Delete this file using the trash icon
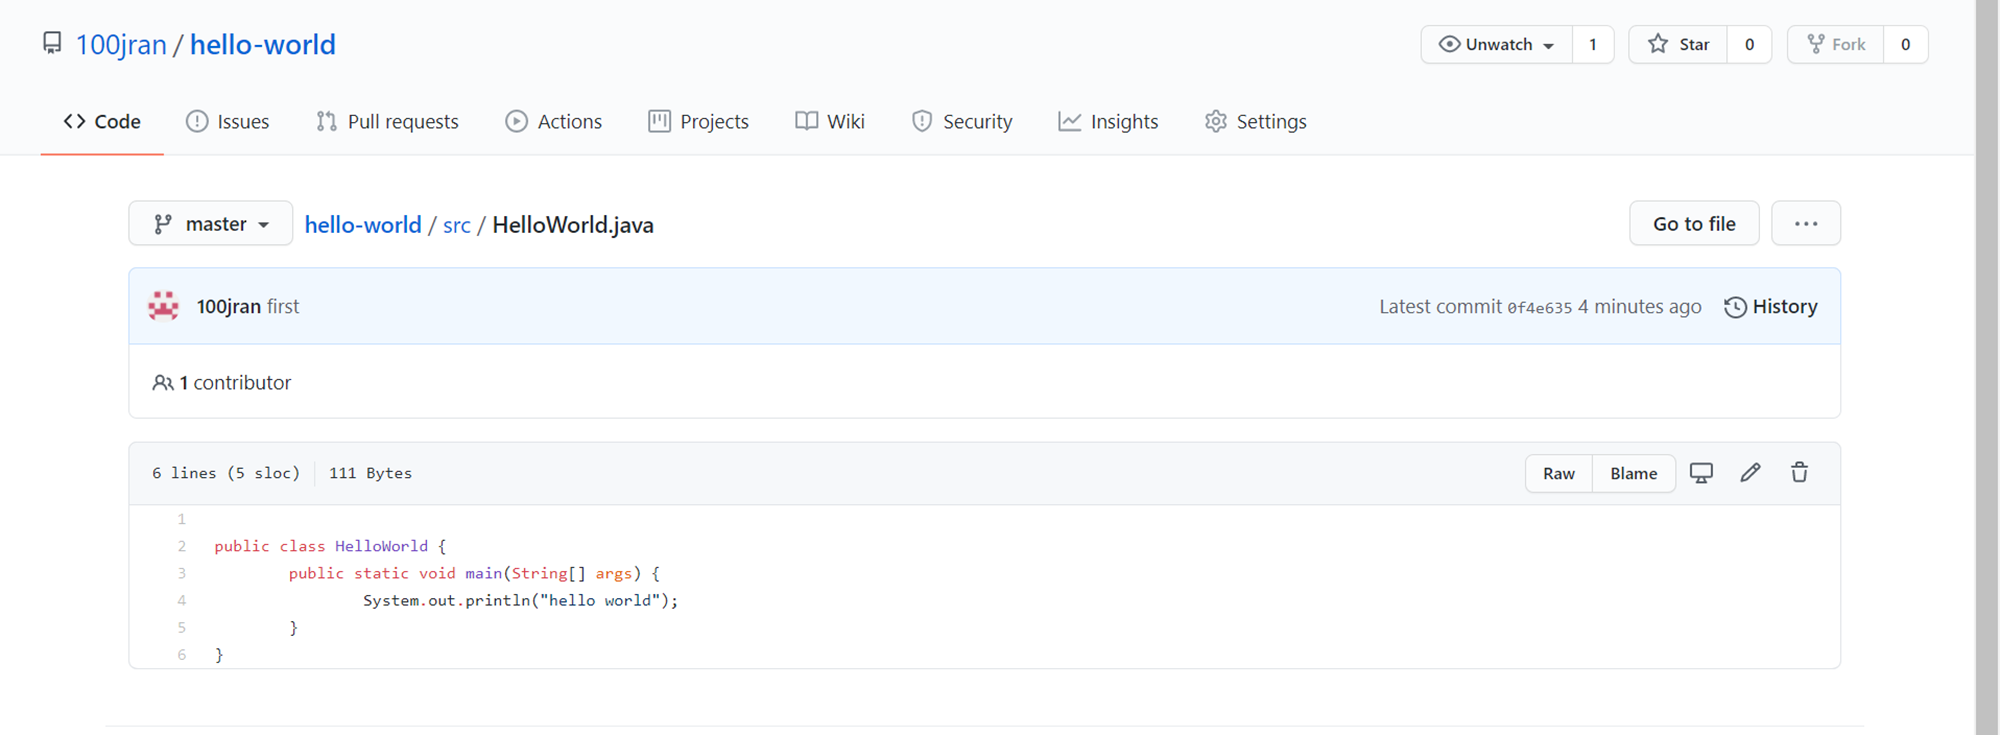2000x735 pixels. [x=1799, y=473]
